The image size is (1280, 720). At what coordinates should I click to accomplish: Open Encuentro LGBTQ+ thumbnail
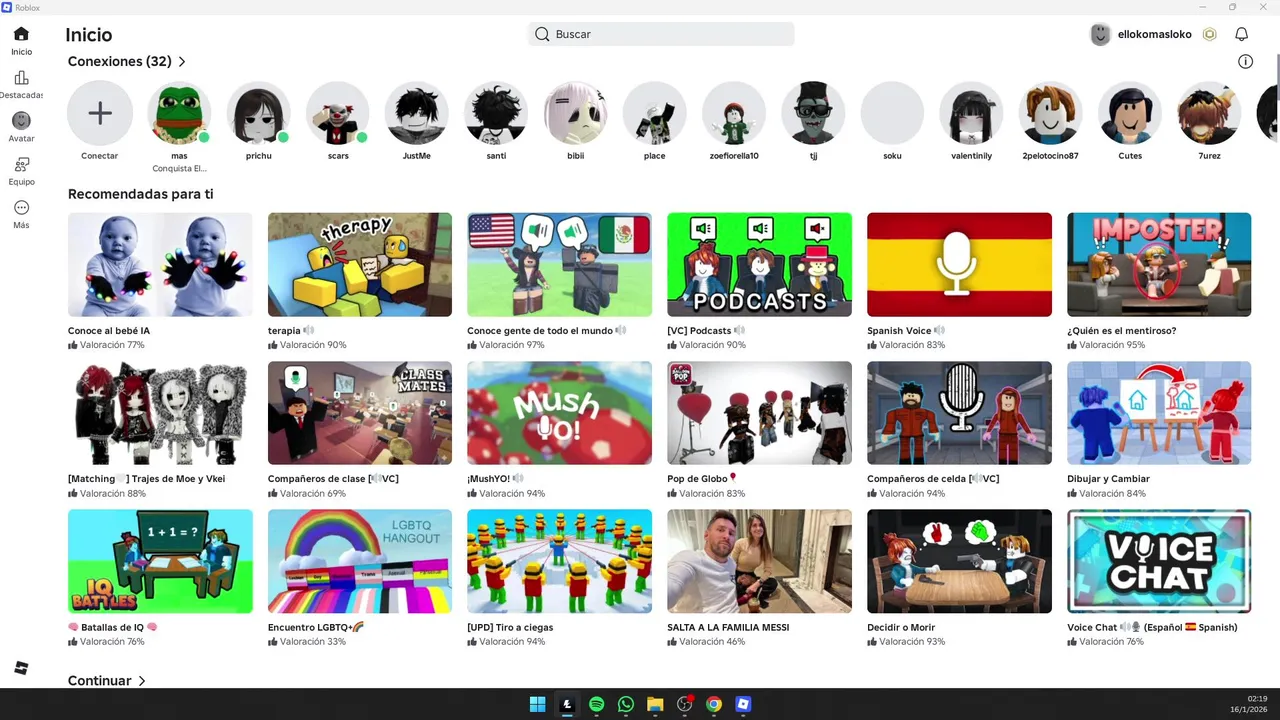click(360, 561)
